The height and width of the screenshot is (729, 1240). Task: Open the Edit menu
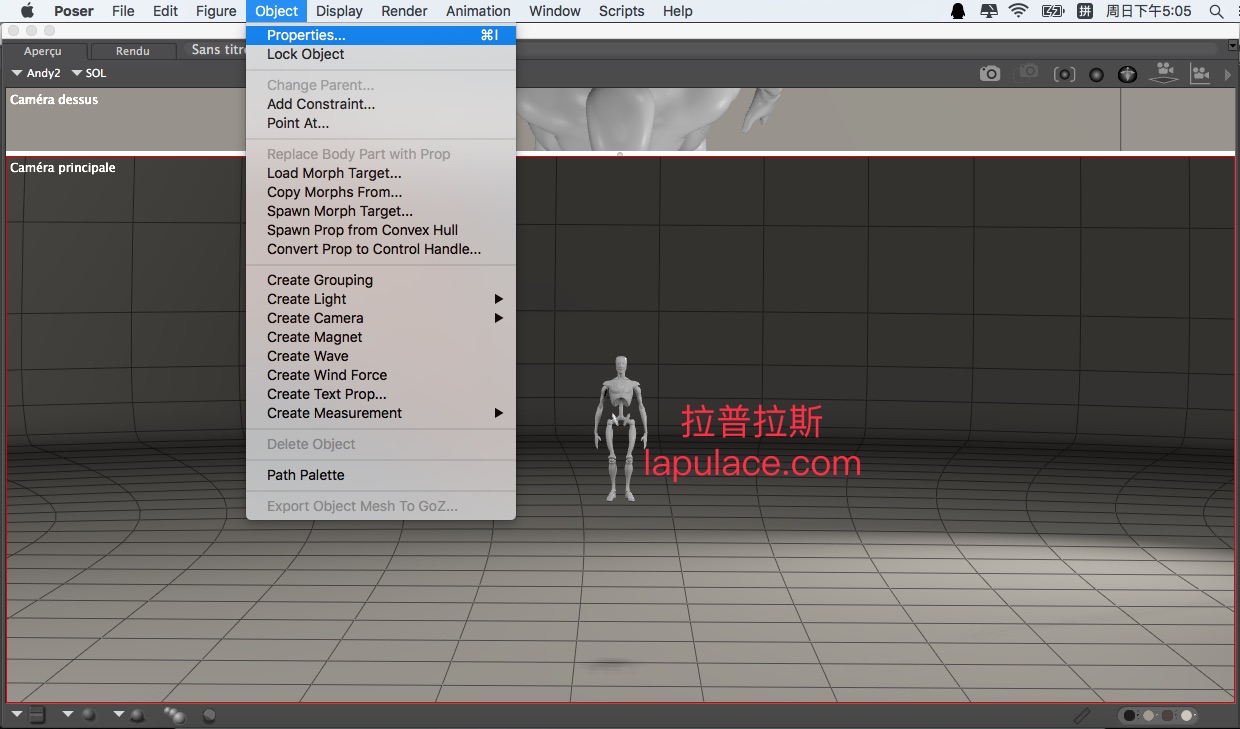tap(165, 11)
